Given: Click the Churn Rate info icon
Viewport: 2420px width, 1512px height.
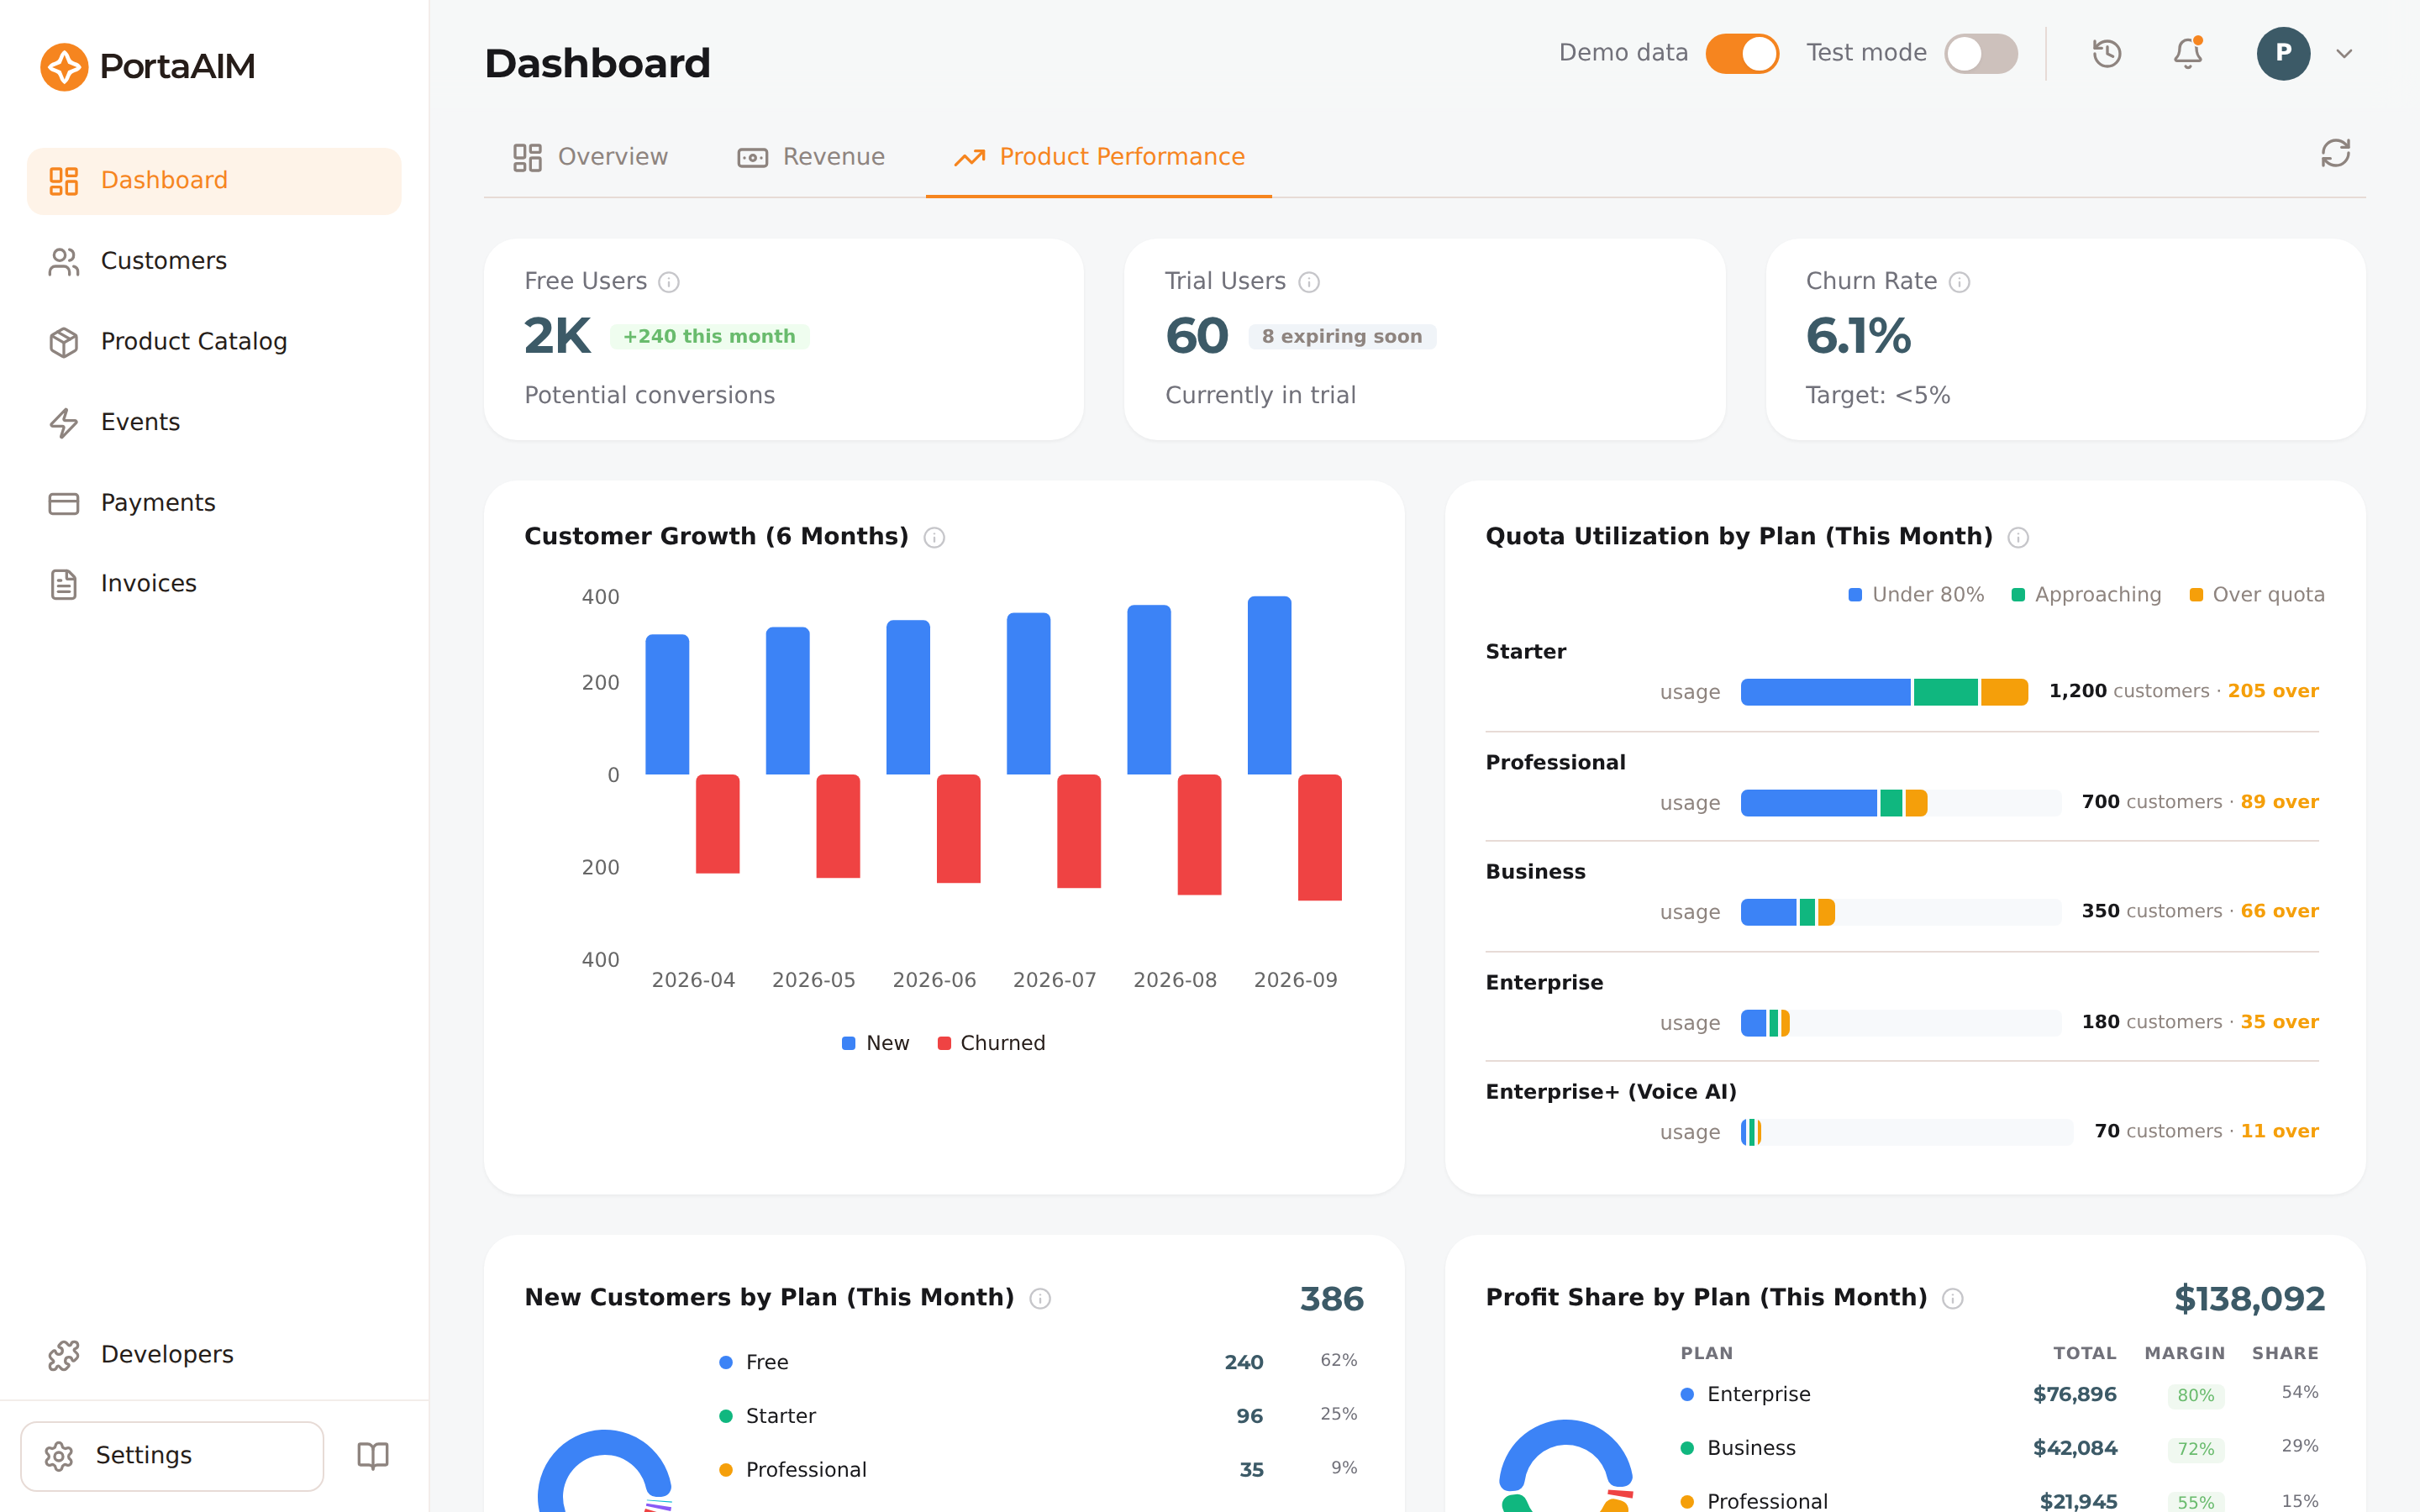Looking at the screenshot, I should (1960, 282).
